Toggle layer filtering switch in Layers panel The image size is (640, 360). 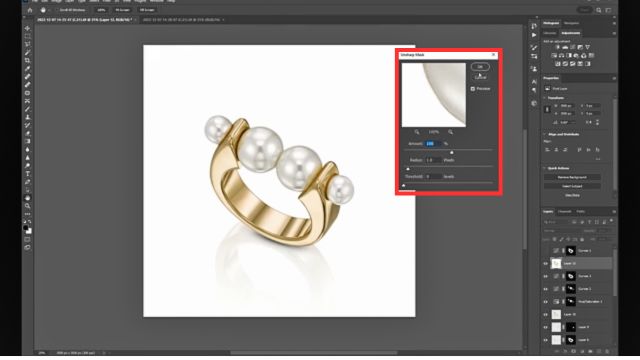(611, 221)
